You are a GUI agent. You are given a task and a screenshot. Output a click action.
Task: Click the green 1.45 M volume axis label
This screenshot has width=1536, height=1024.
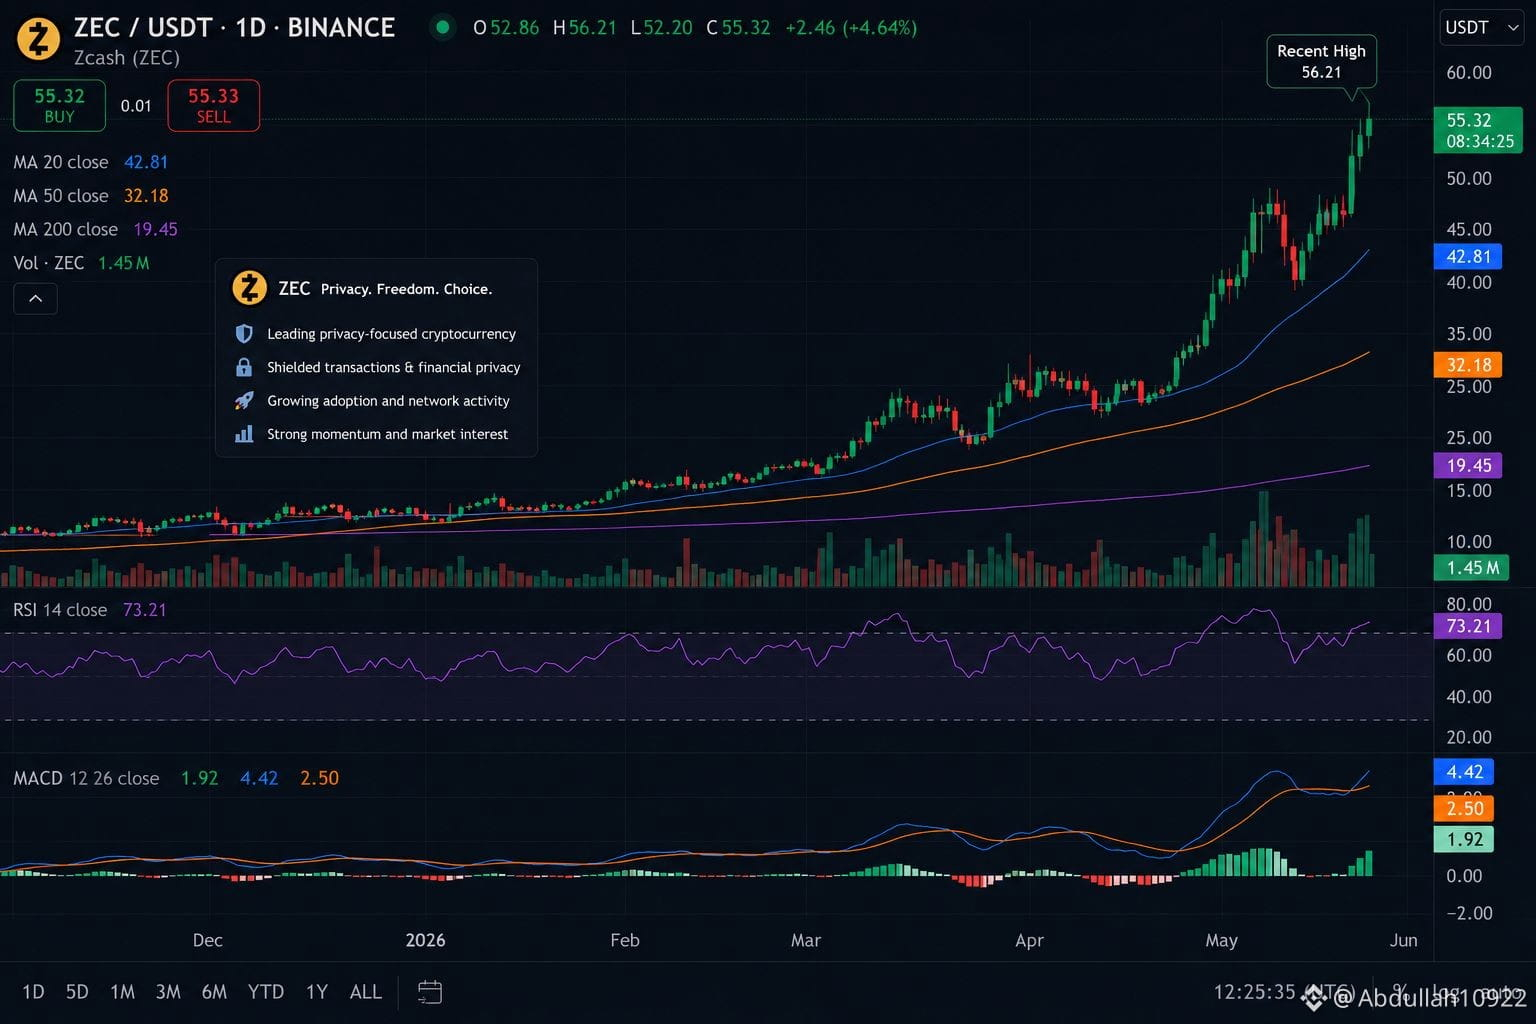[1472, 568]
